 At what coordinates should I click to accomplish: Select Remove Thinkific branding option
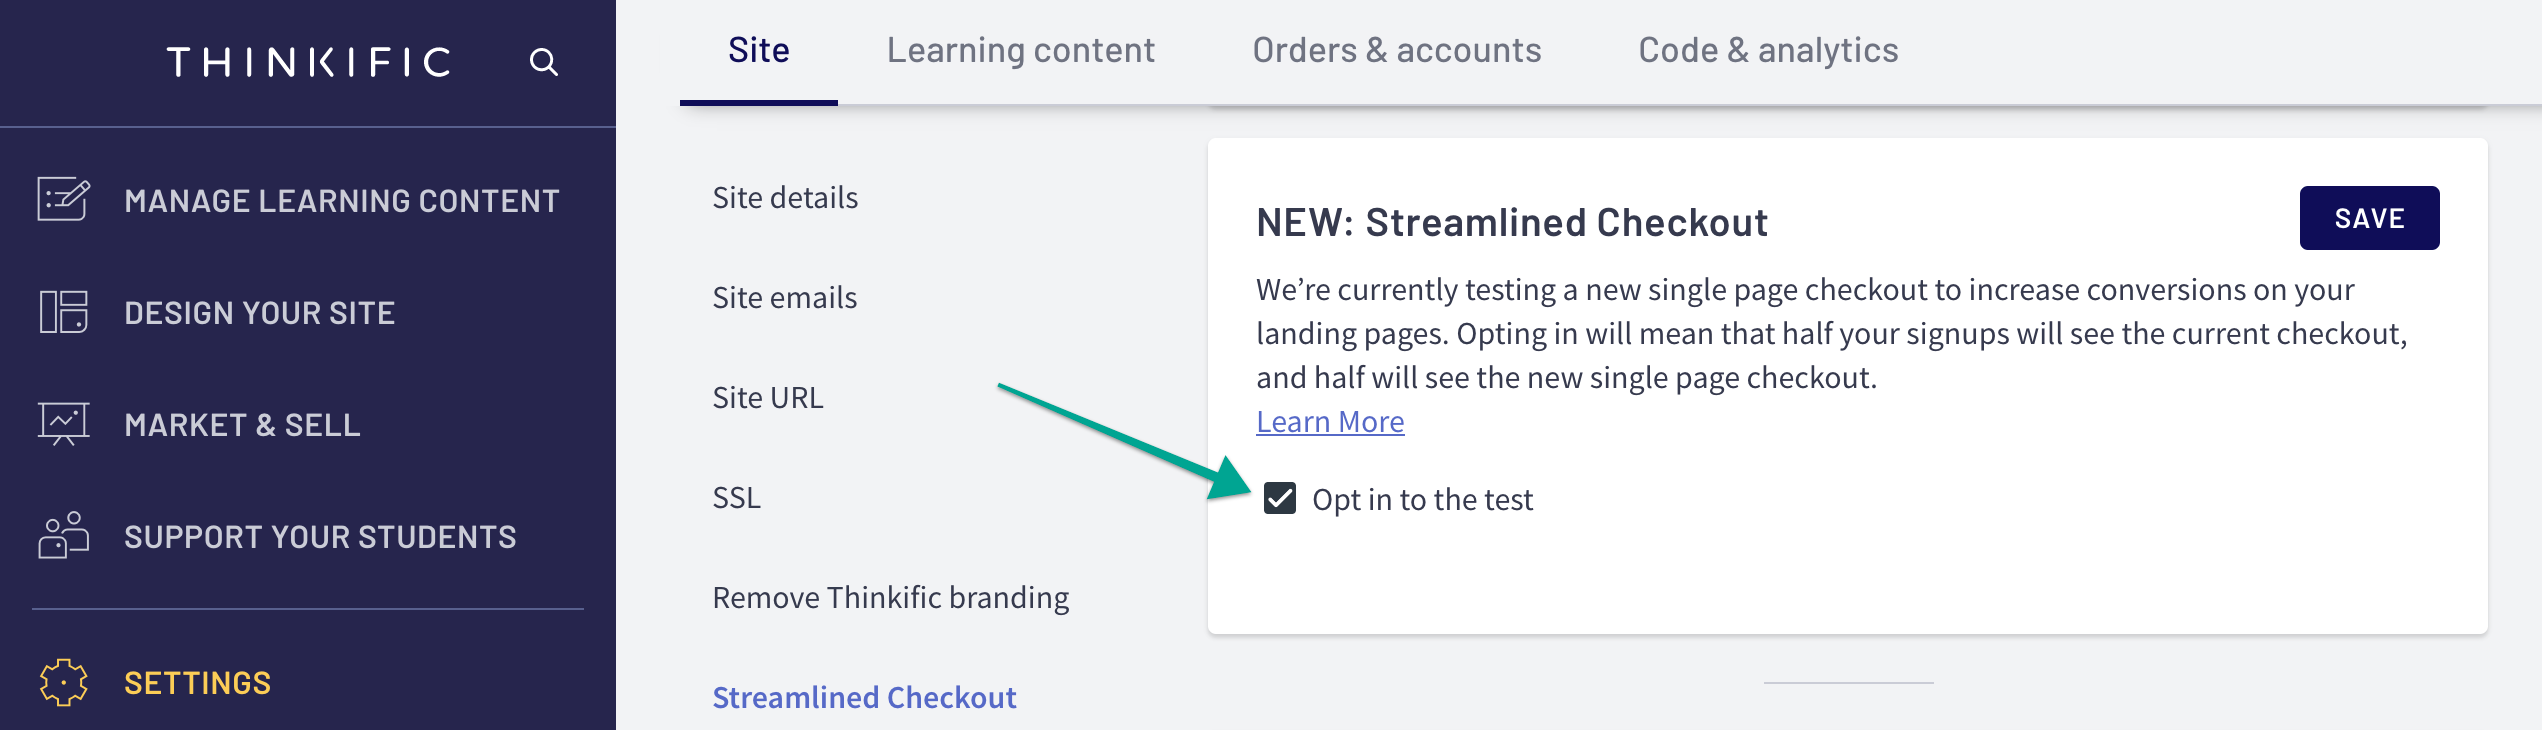click(x=891, y=598)
